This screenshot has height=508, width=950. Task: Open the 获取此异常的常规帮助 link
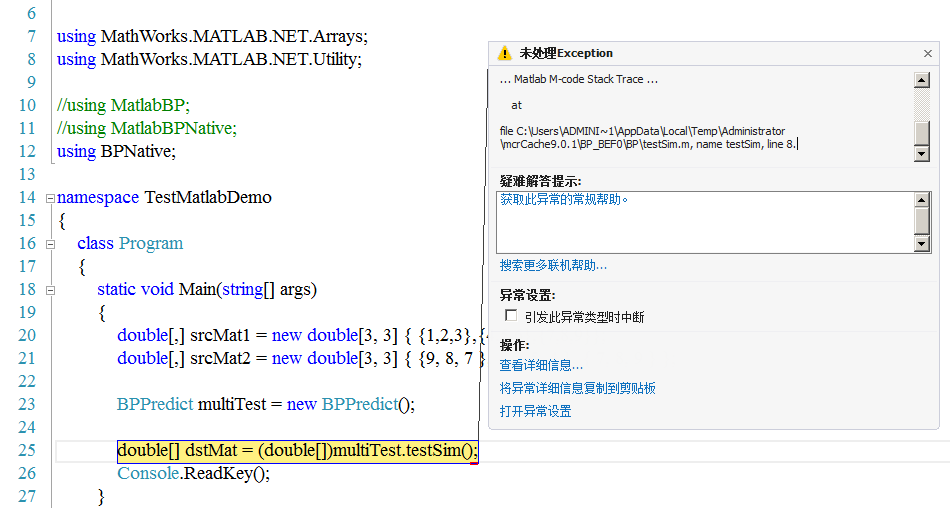tap(565, 200)
